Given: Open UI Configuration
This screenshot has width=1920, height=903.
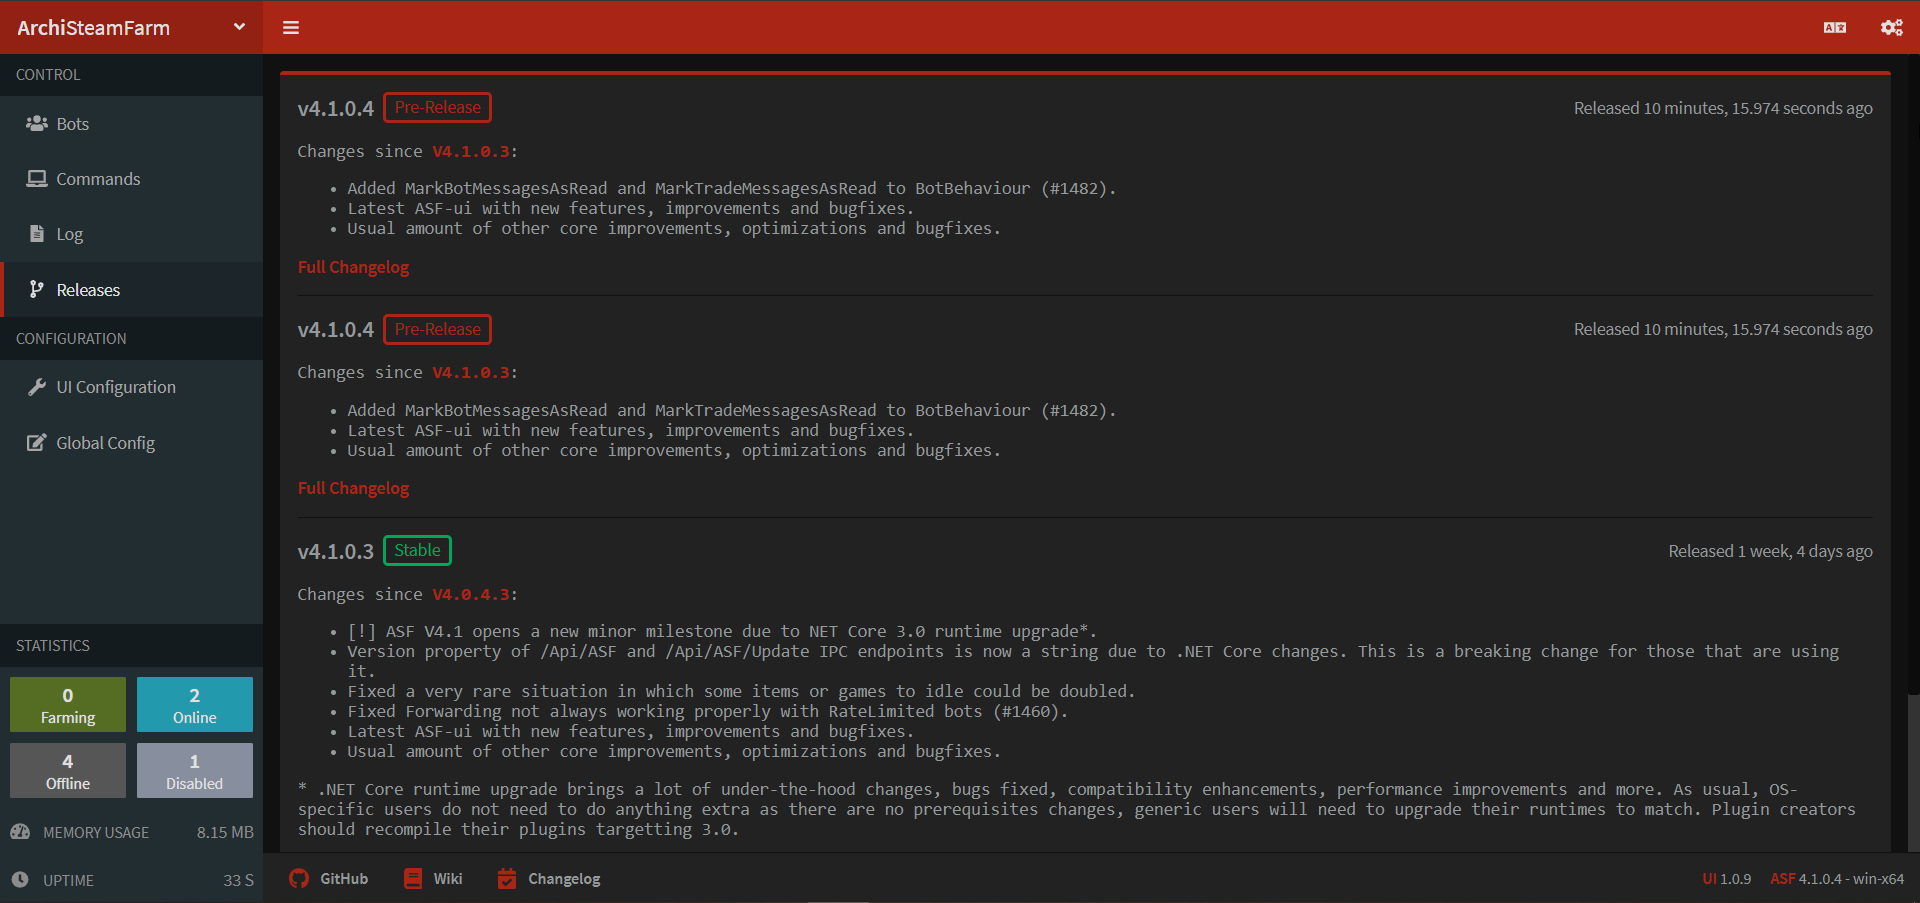Looking at the screenshot, I should tap(131, 387).
